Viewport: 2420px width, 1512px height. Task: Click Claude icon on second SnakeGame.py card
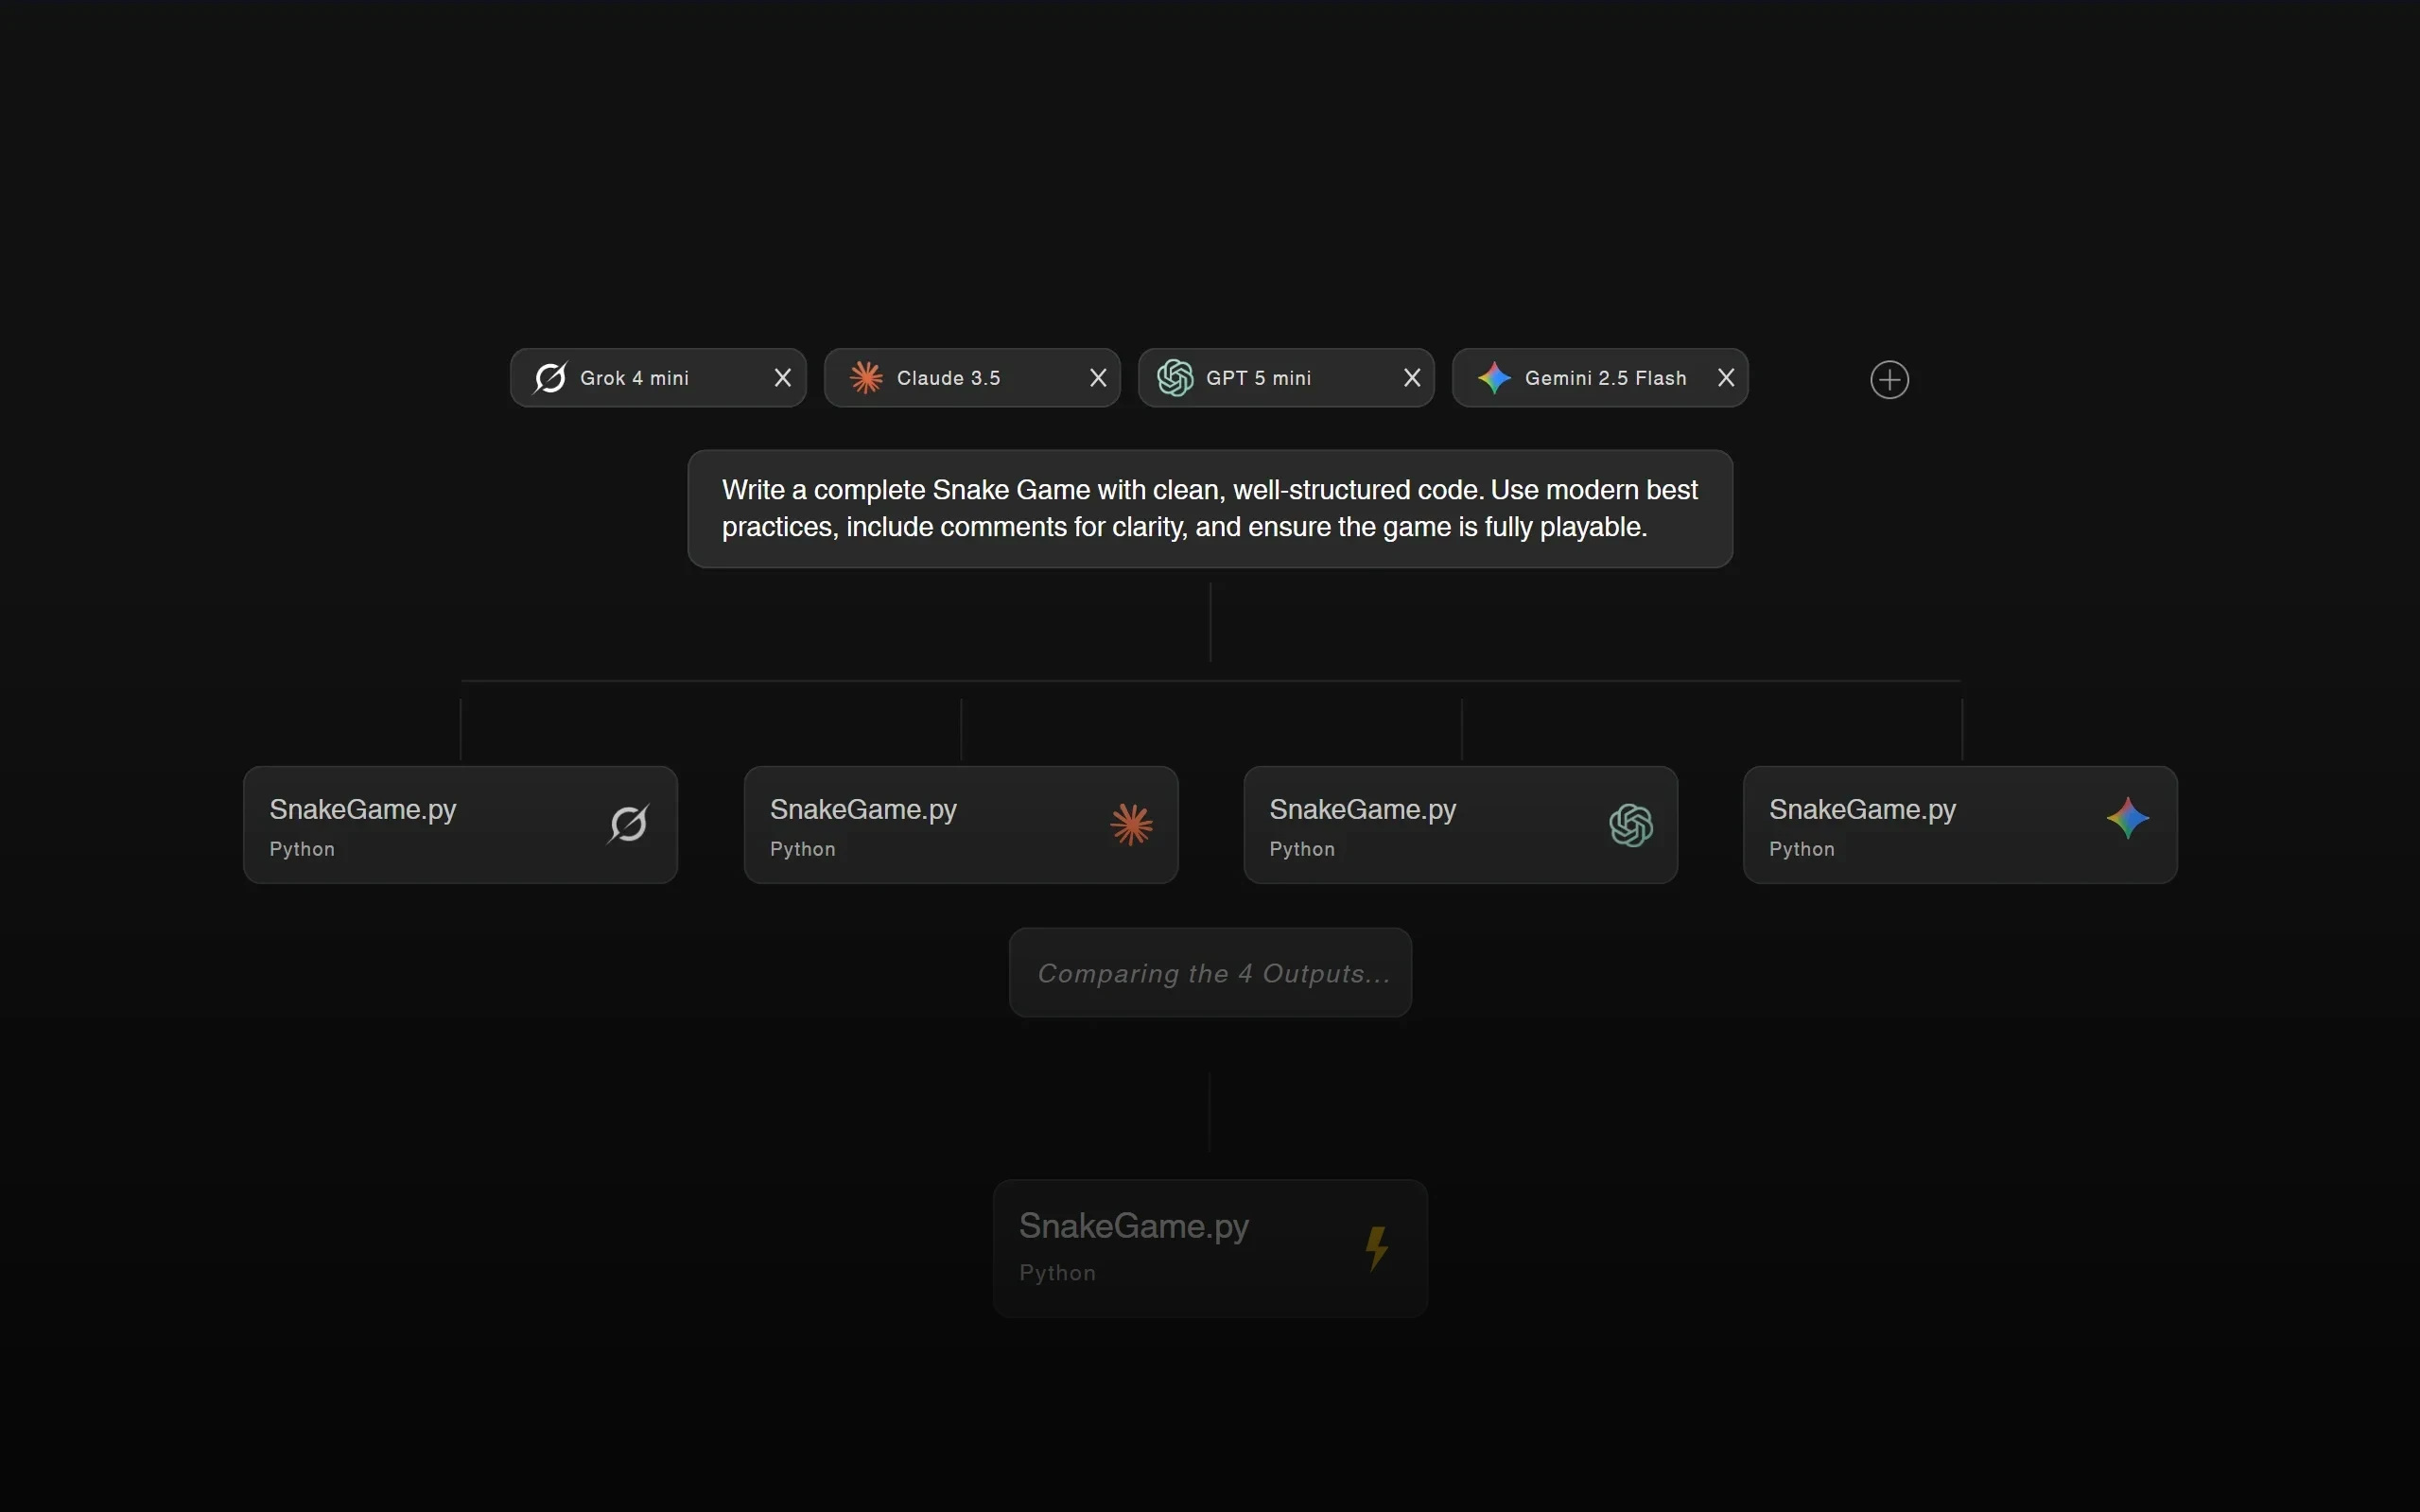pos(1131,825)
